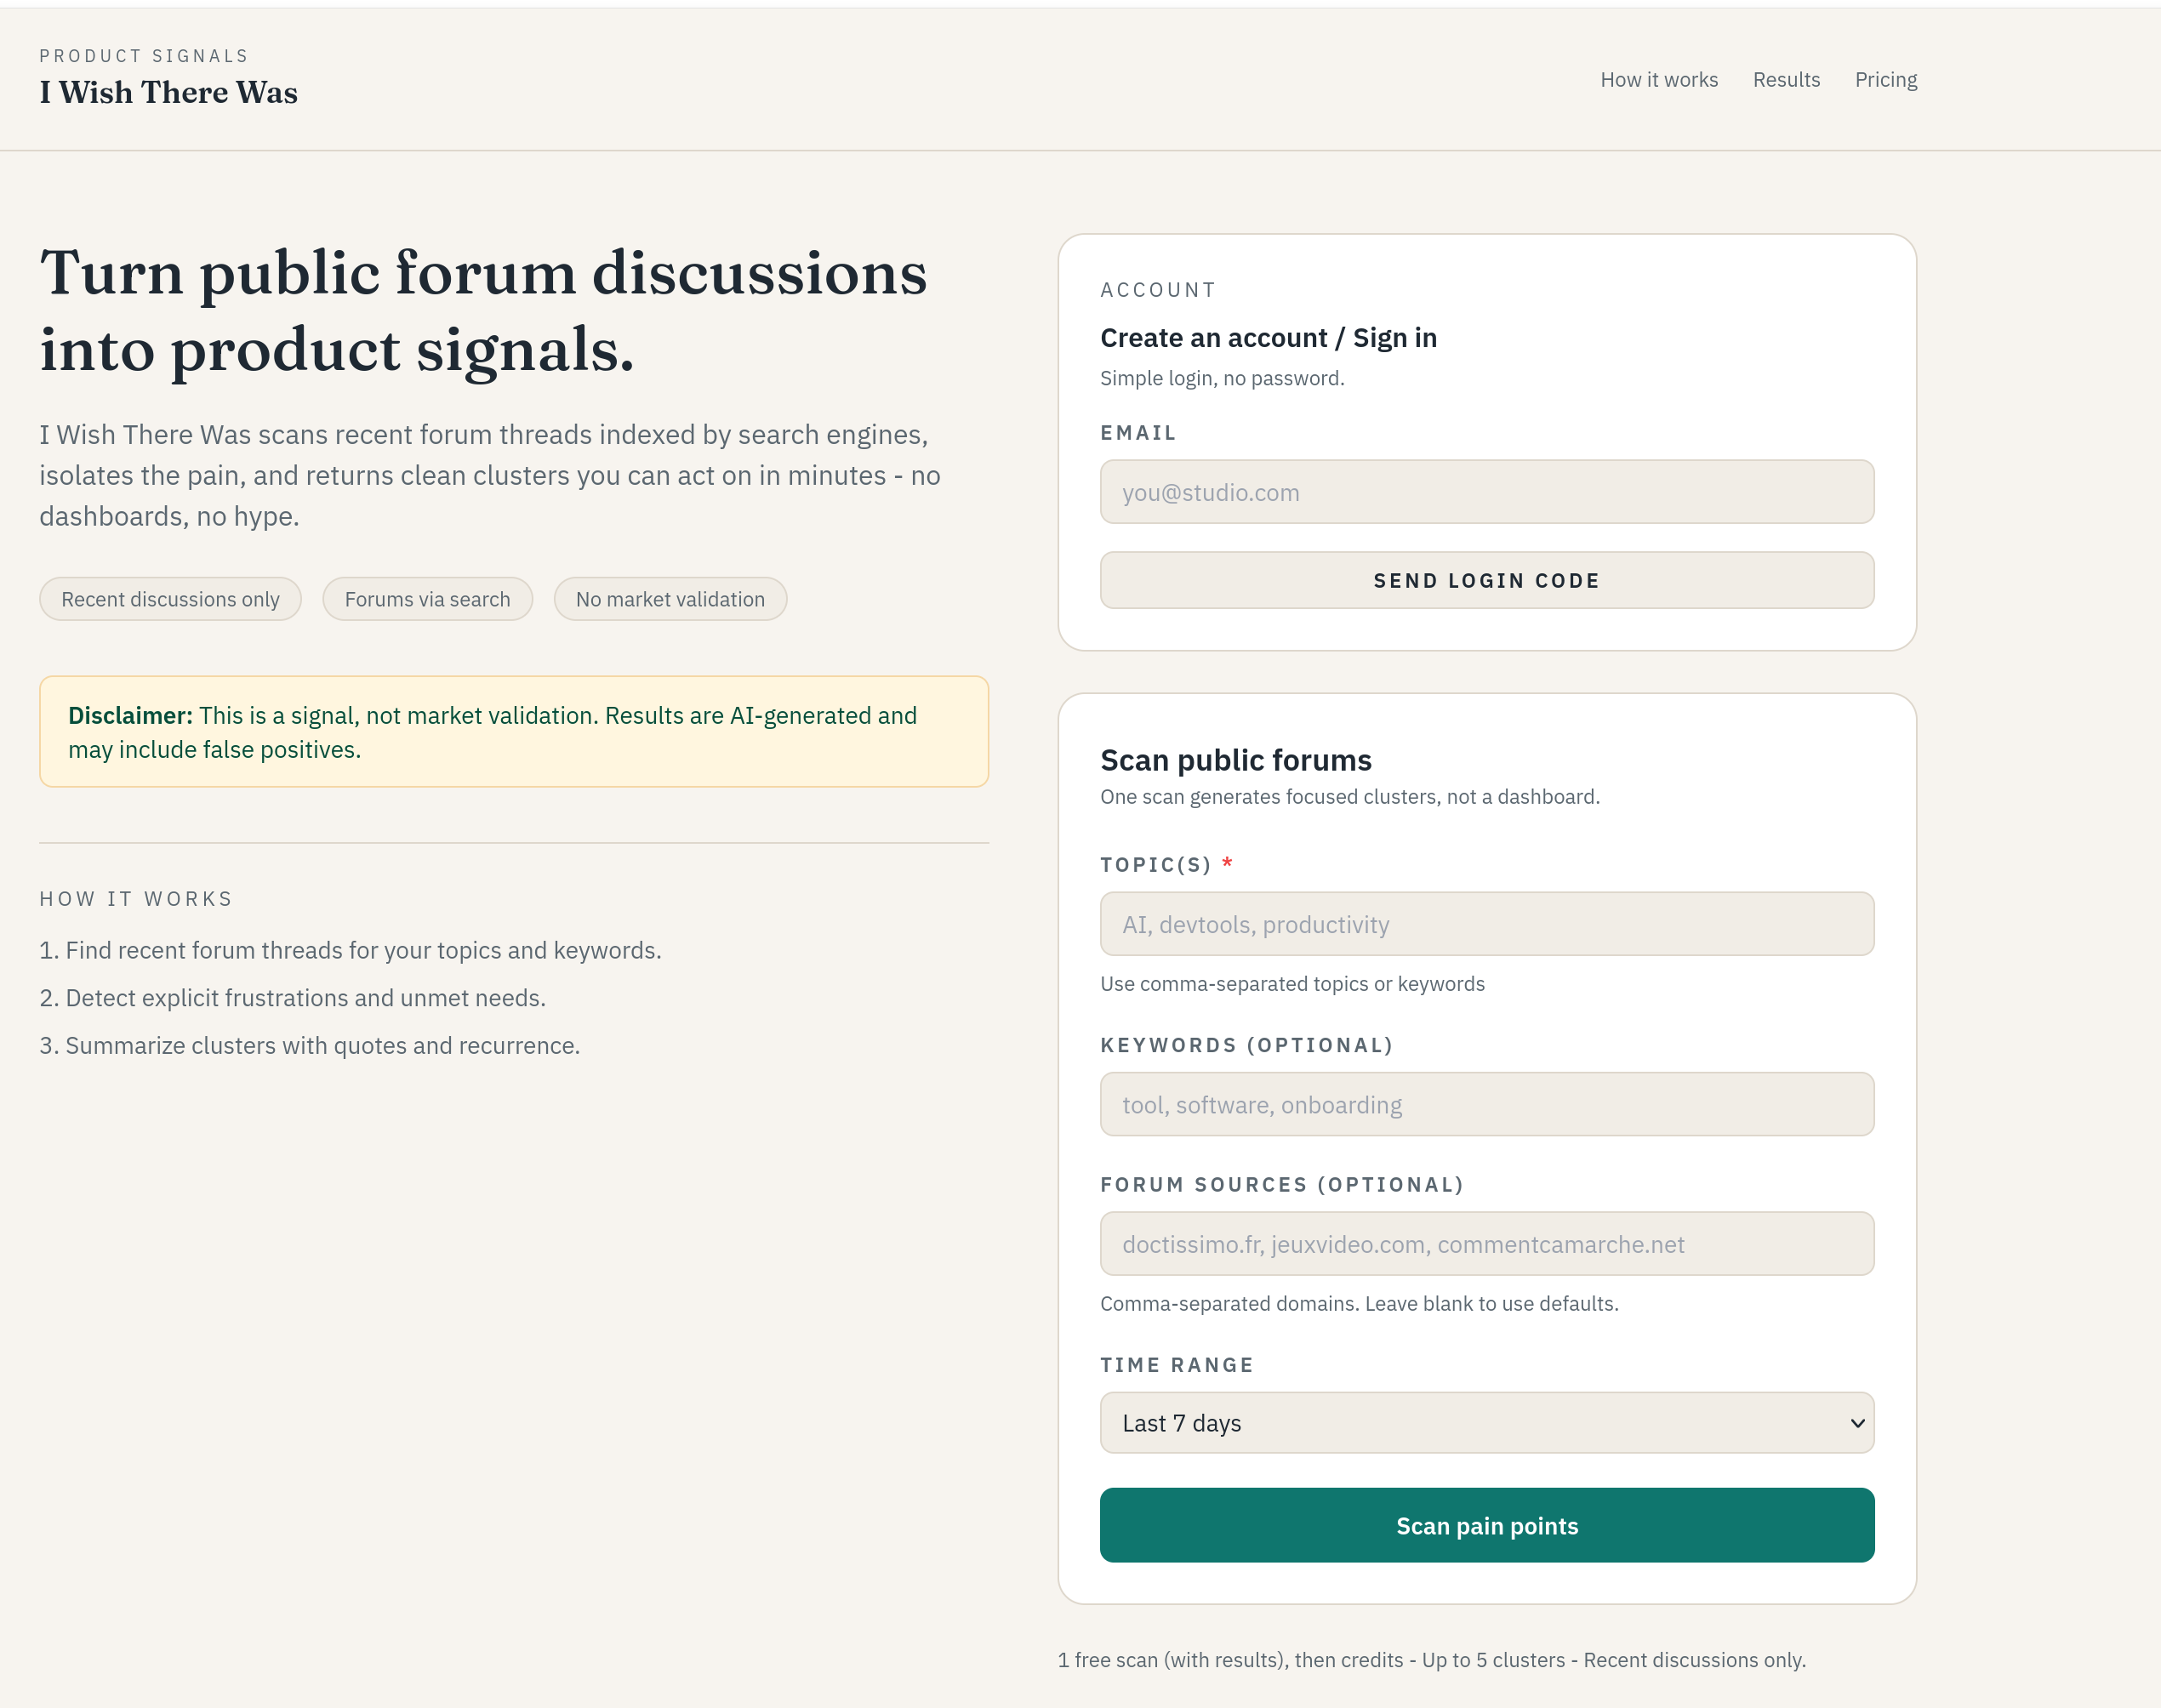
Task: Click the Scan public forums heading
Action: (x=1236, y=760)
